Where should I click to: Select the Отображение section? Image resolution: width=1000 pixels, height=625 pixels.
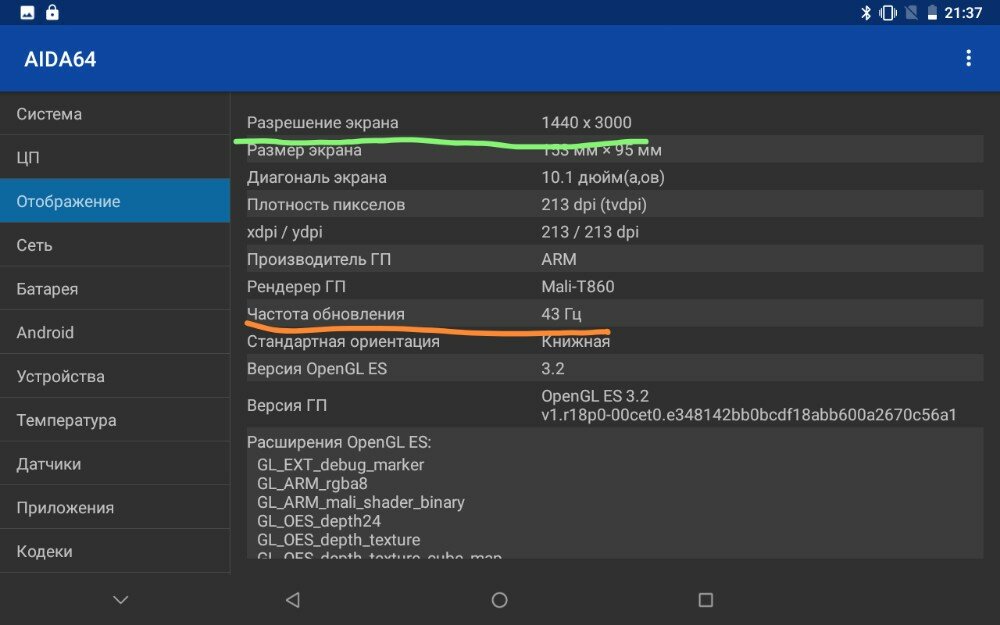pos(115,201)
